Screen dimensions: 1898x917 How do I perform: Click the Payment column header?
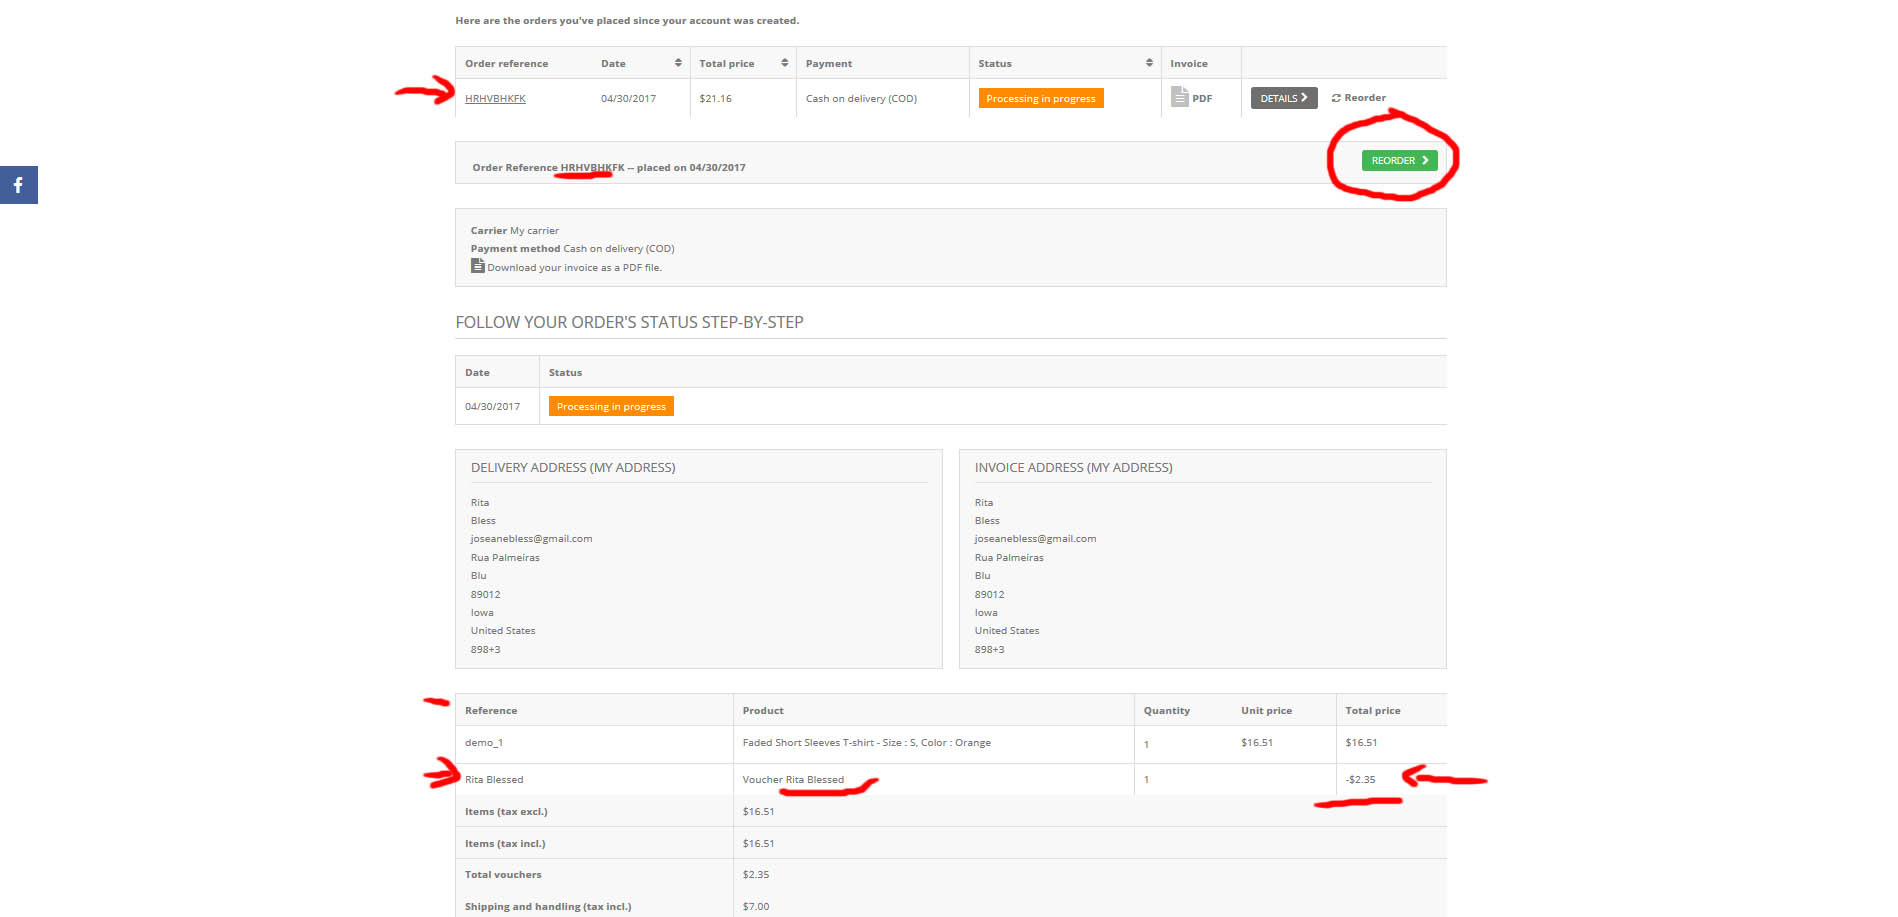point(829,63)
